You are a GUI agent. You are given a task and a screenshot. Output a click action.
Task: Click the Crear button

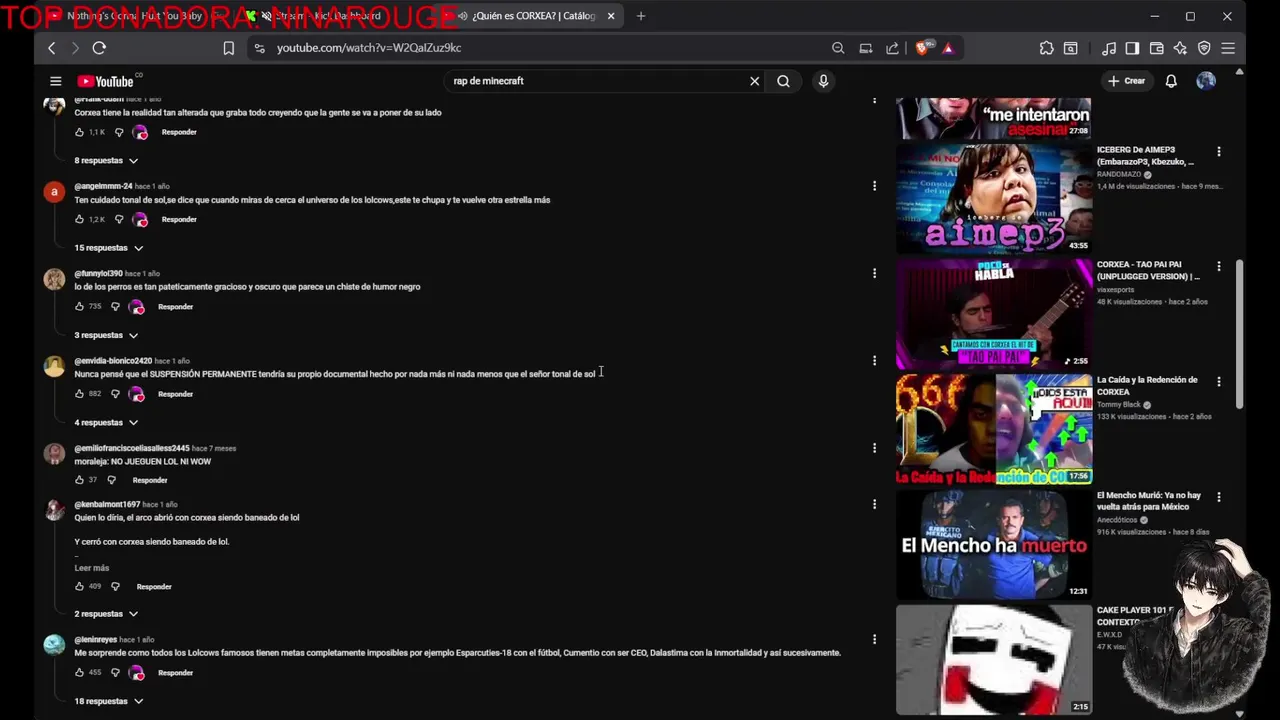tap(1127, 81)
